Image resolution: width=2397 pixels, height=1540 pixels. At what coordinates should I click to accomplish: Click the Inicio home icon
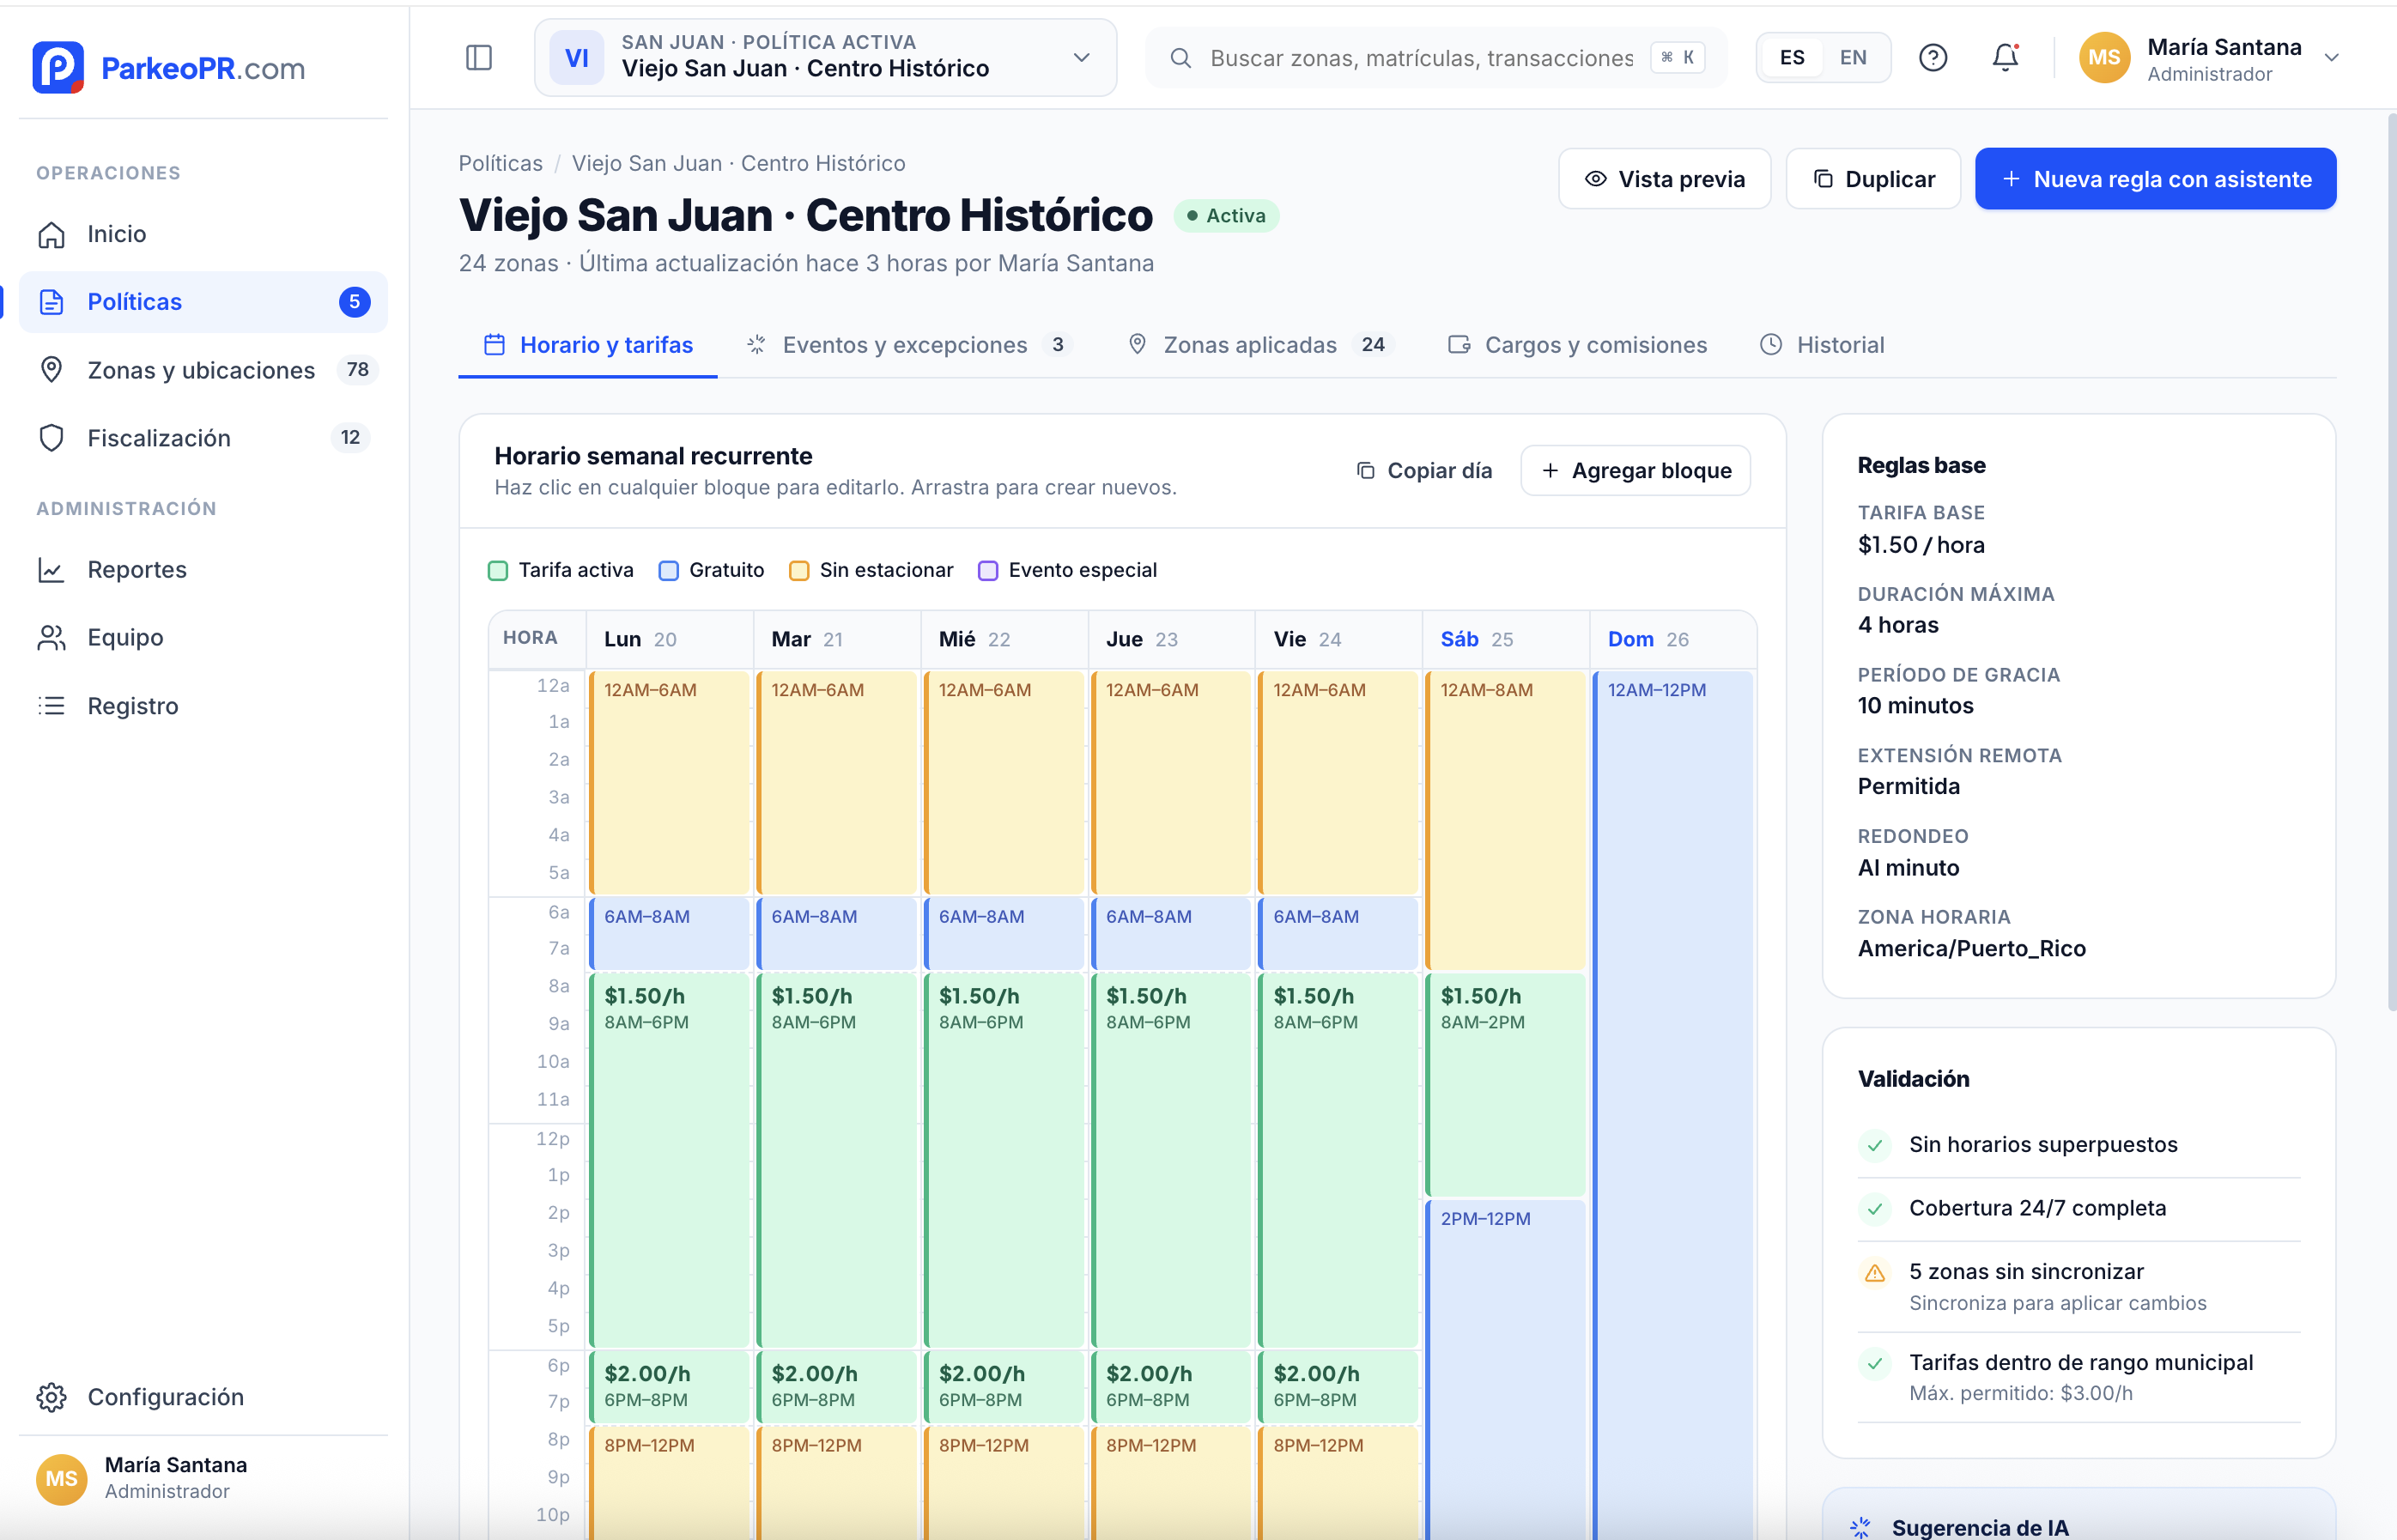pos(52,234)
